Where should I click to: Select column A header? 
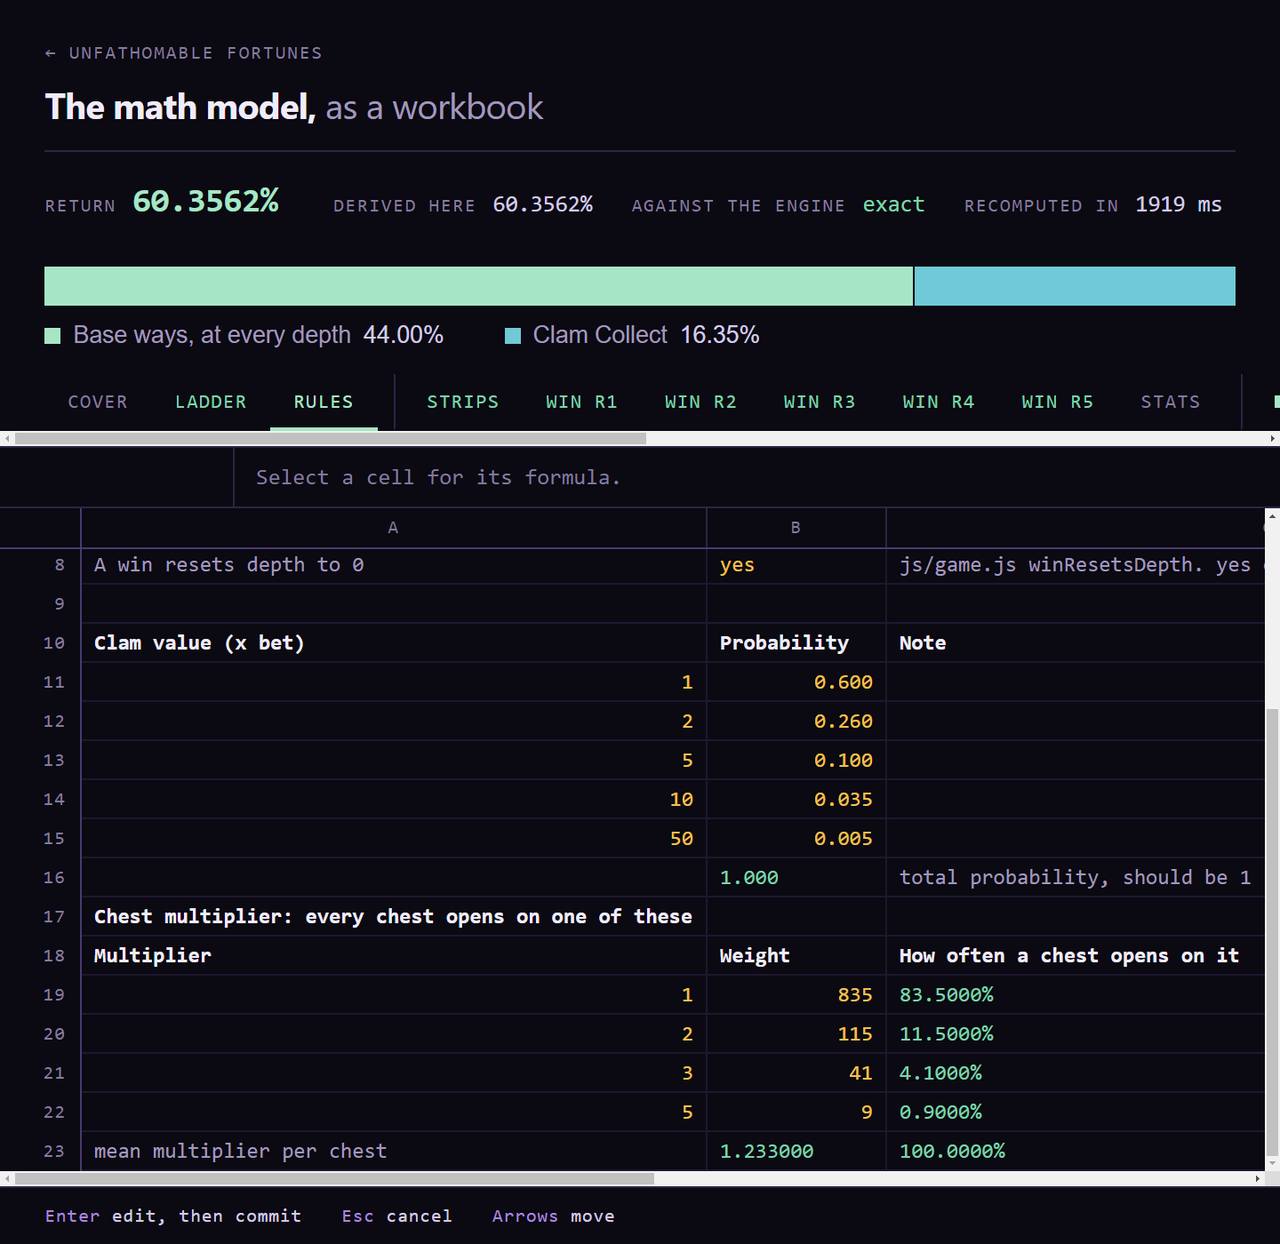(x=393, y=527)
